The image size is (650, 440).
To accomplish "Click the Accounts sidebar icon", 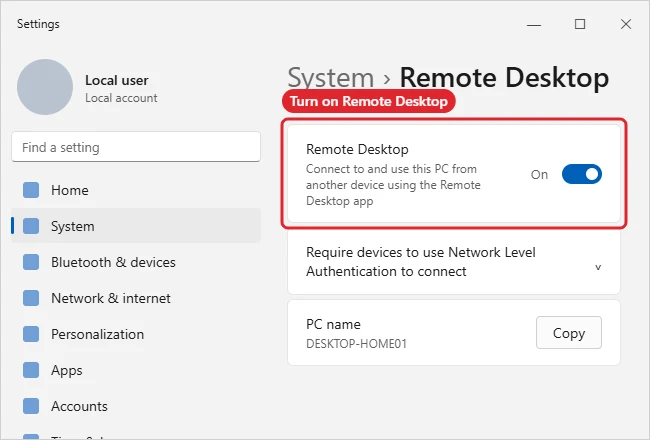I will point(31,406).
